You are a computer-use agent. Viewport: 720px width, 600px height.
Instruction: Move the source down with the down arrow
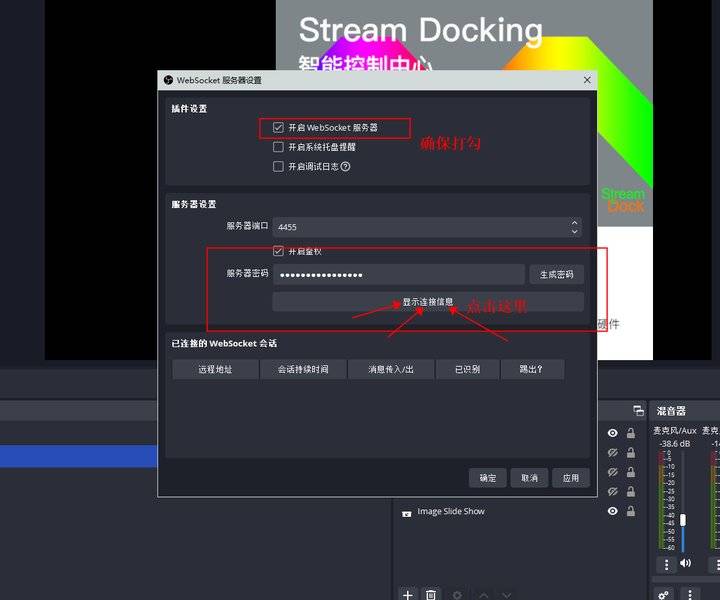coord(506,595)
